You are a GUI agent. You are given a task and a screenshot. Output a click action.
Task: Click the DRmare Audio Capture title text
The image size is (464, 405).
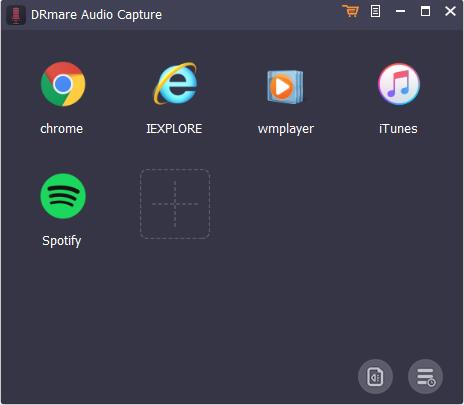pos(96,15)
